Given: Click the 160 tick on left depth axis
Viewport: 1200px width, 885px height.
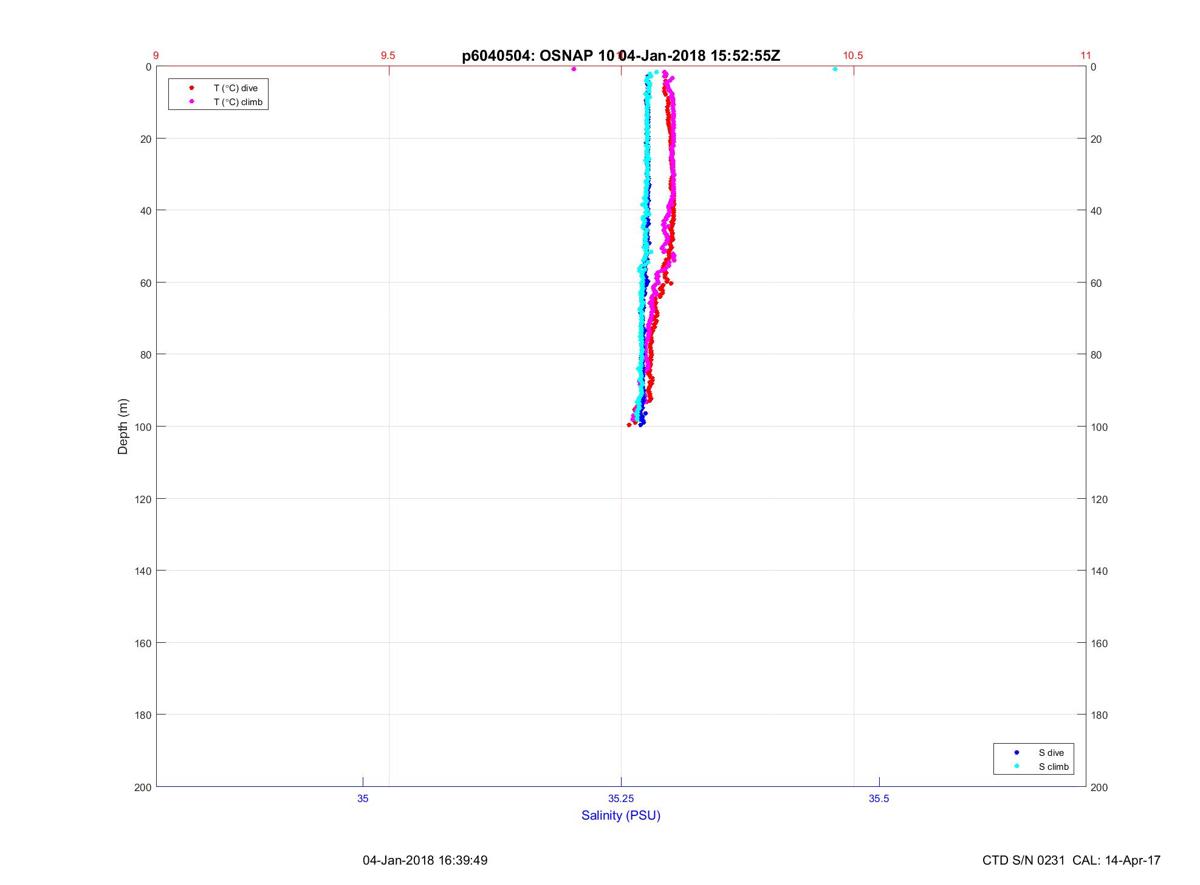Looking at the screenshot, I should (x=142, y=643).
